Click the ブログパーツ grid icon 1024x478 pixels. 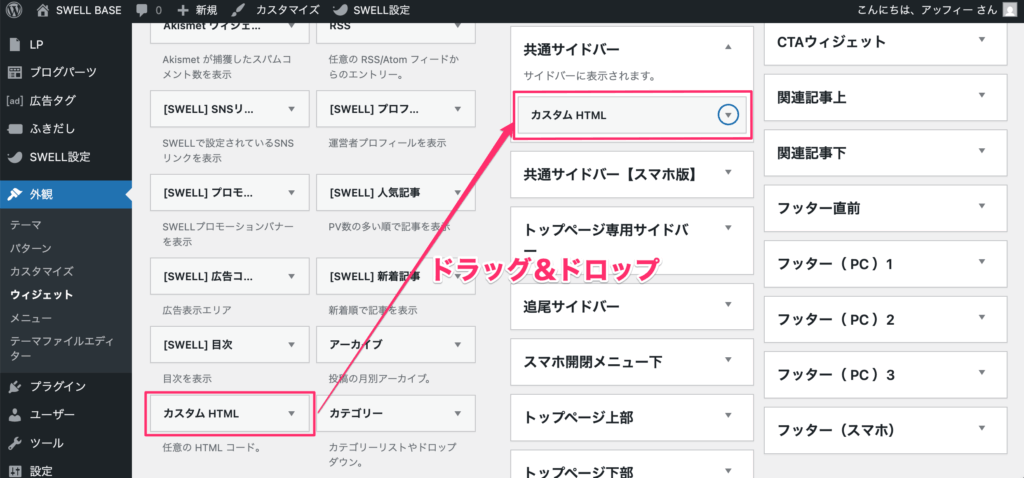[16, 72]
